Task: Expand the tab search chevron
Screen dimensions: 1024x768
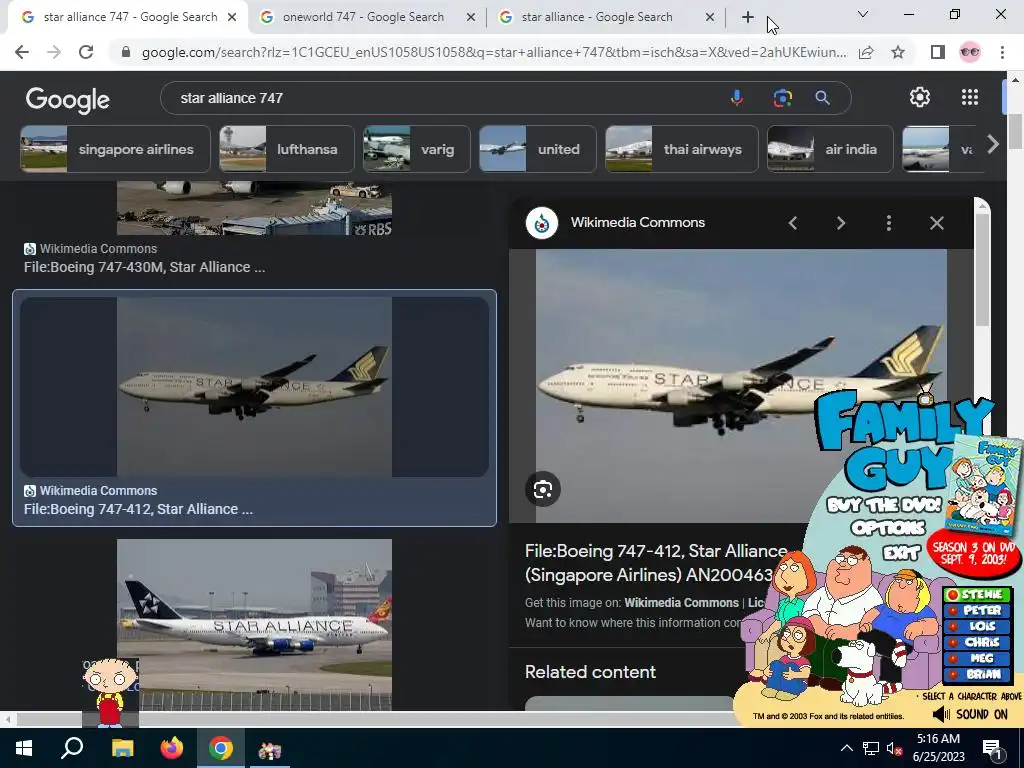Action: (x=863, y=14)
